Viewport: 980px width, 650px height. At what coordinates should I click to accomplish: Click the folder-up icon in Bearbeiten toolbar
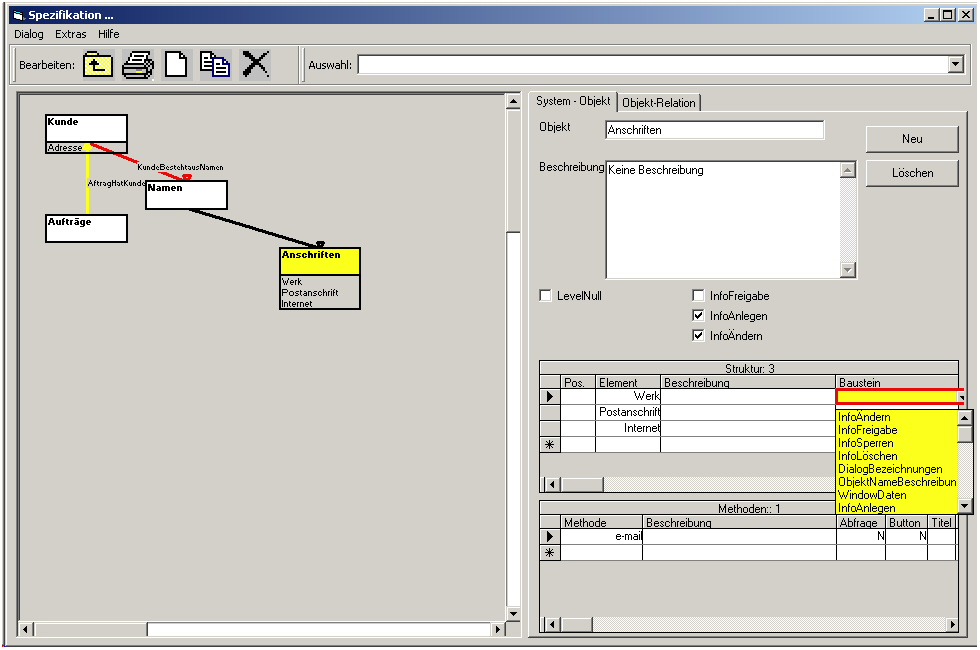click(97, 65)
